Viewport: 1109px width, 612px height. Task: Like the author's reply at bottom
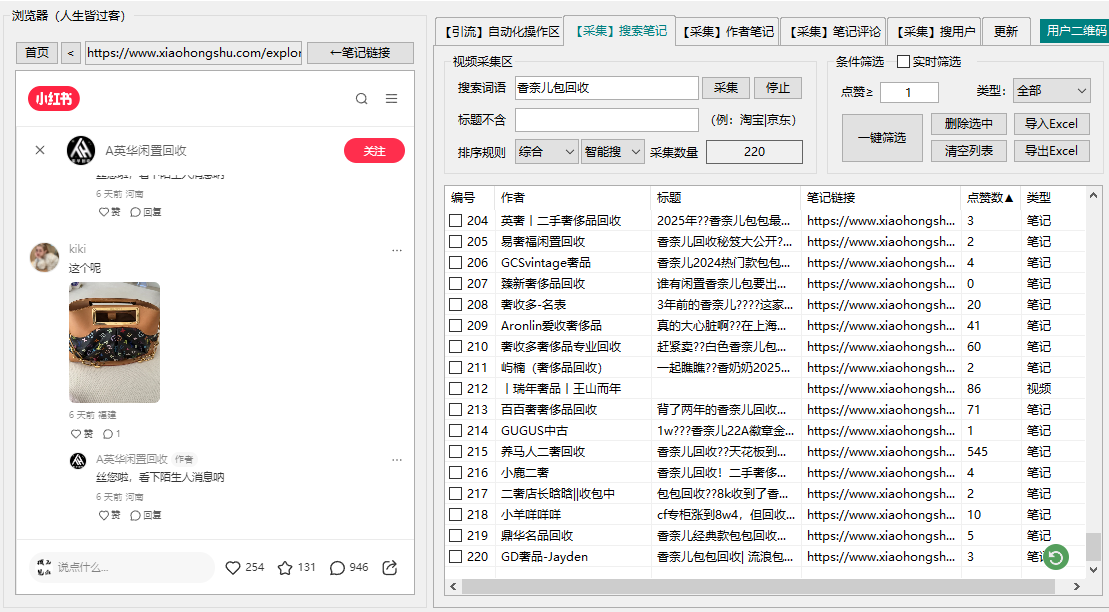[x=104, y=516]
